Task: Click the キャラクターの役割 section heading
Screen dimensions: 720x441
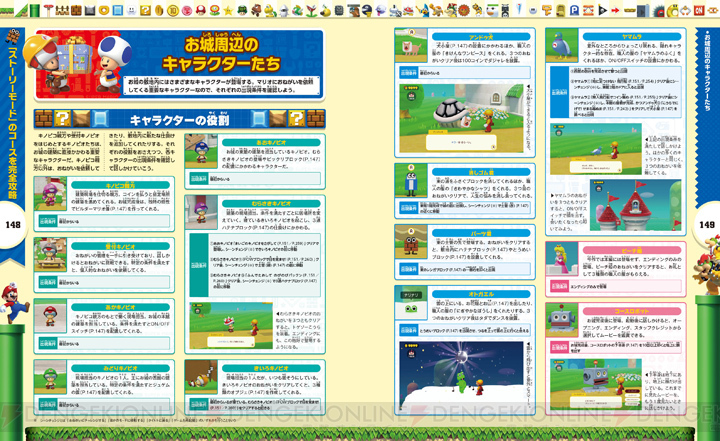Action: pyautogui.click(x=180, y=120)
